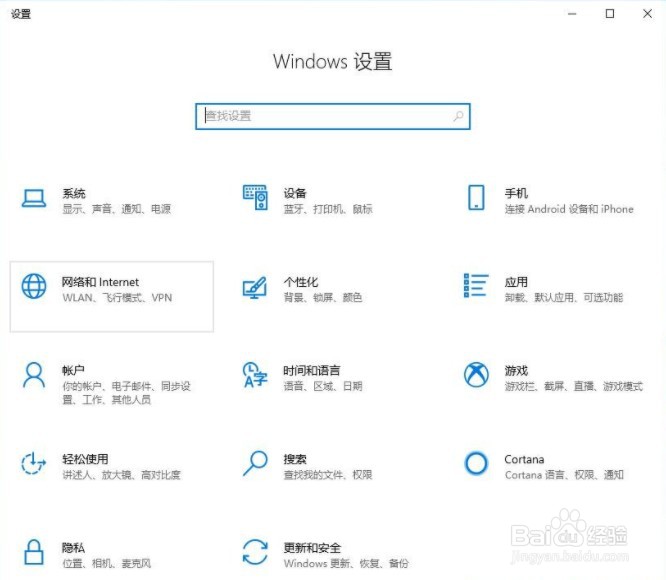Maximize the 设置 window

pyautogui.click(x=610, y=14)
